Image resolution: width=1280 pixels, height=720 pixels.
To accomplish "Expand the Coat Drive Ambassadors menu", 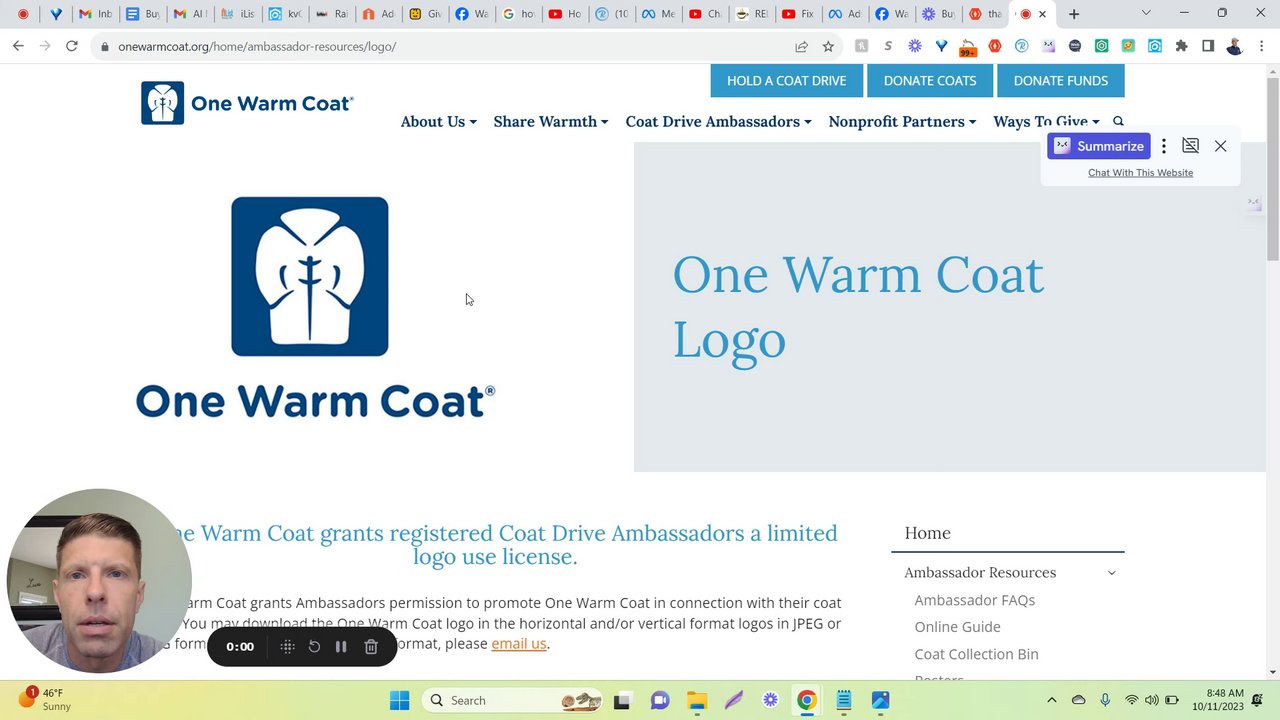I will (x=718, y=121).
